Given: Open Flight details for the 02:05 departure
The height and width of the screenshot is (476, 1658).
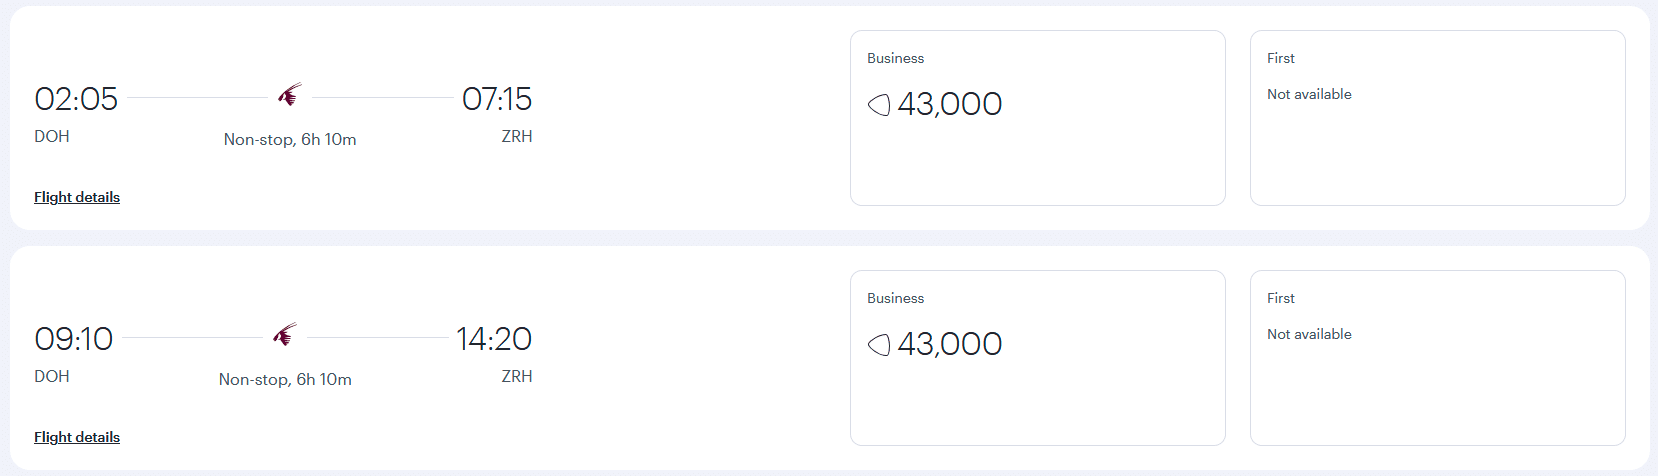Looking at the screenshot, I should tap(77, 197).
